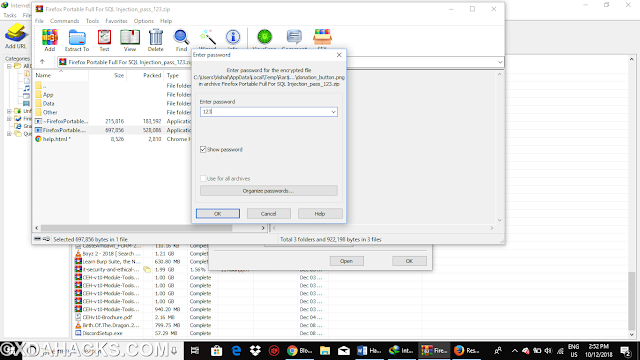Confirm the password with OK

pos(218,213)
